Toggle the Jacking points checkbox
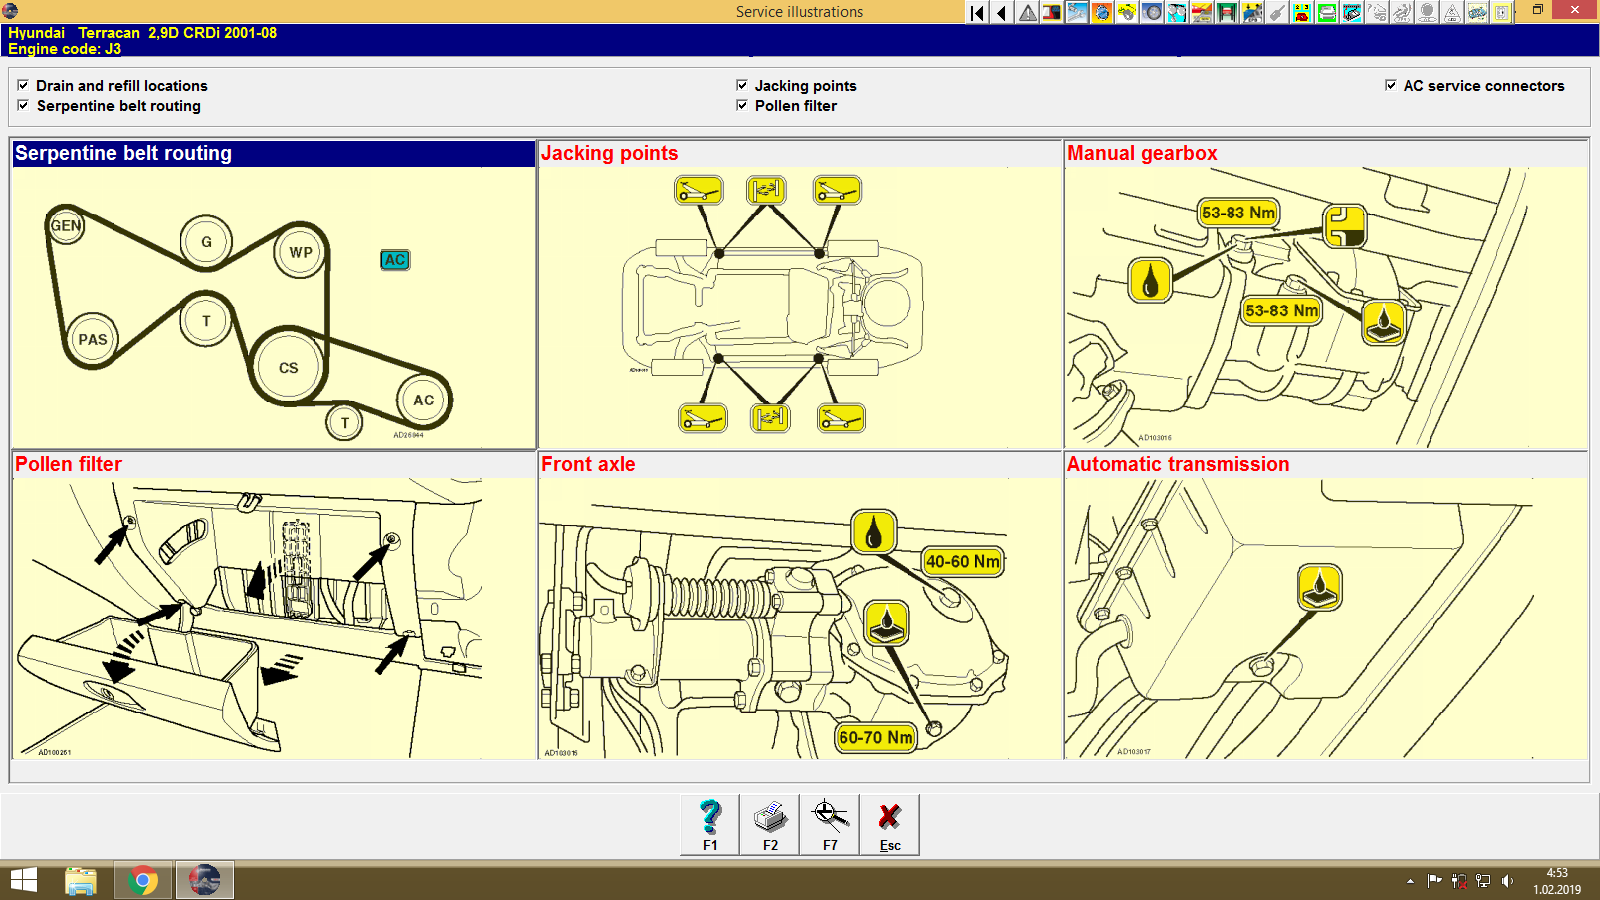 pos(742,85)
